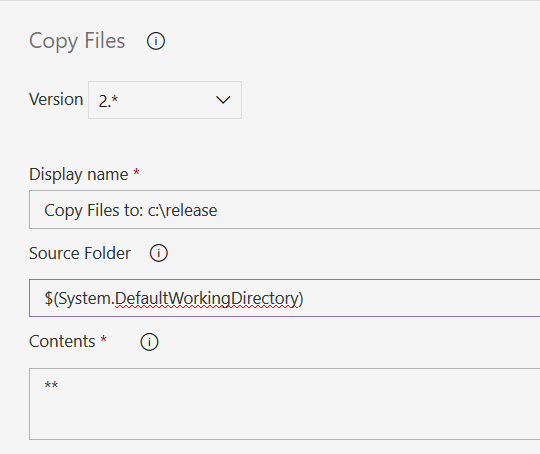Viewport: 540px width, 454px height.
Task: Click the ** pattern in Contents
Action: pos(51,384)
